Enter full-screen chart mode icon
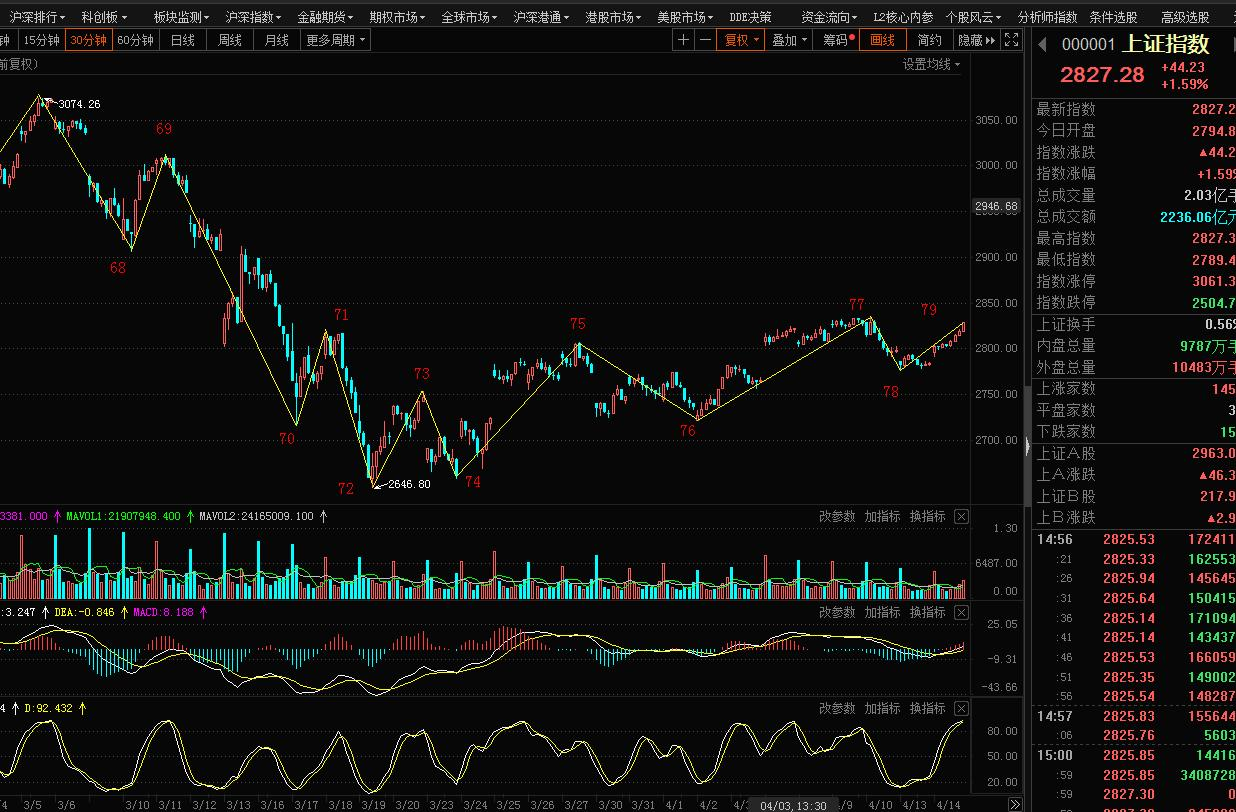This screenshot has width=1236, height=812. (1012, 40)
